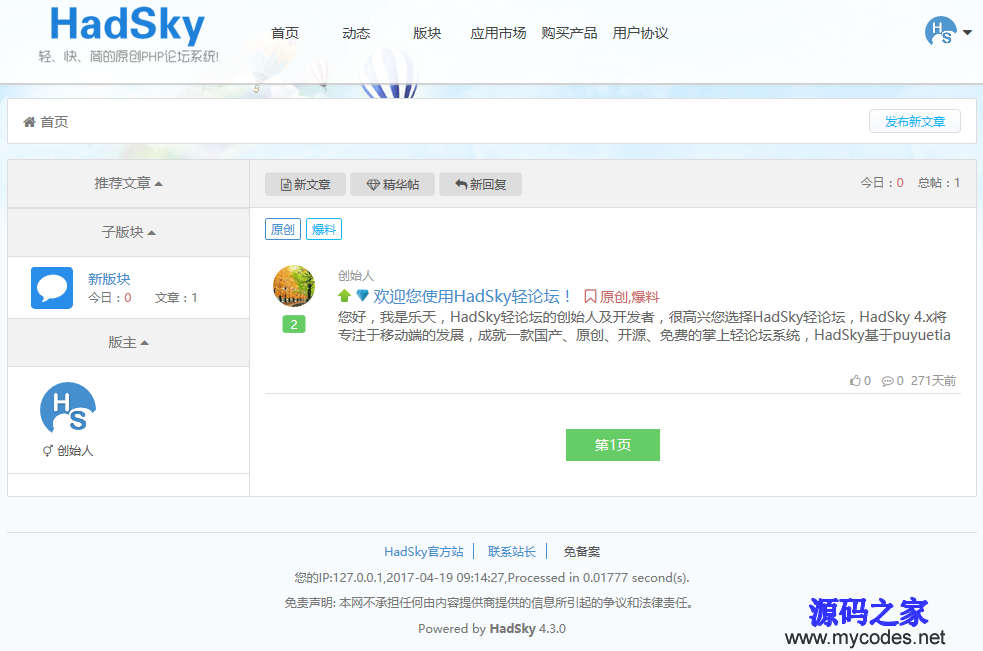
Task: Click the 创始人 author name above post
Action: coord(355,275)
